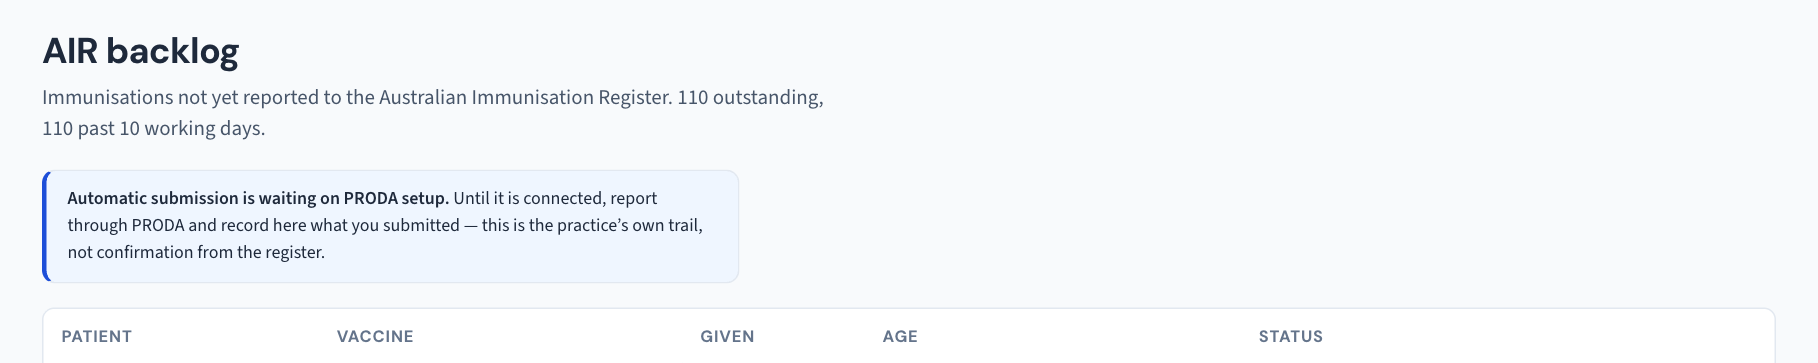Screen dimensions: 1818x363
Task: Click 'Australian Immunisation Register' in the description
Action: point(525,97)
